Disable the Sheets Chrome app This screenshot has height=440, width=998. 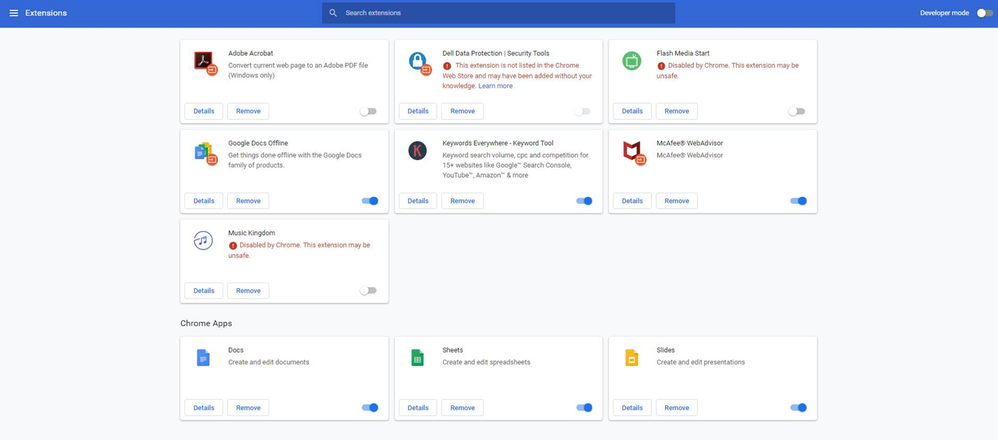click(x=584, y=408)
